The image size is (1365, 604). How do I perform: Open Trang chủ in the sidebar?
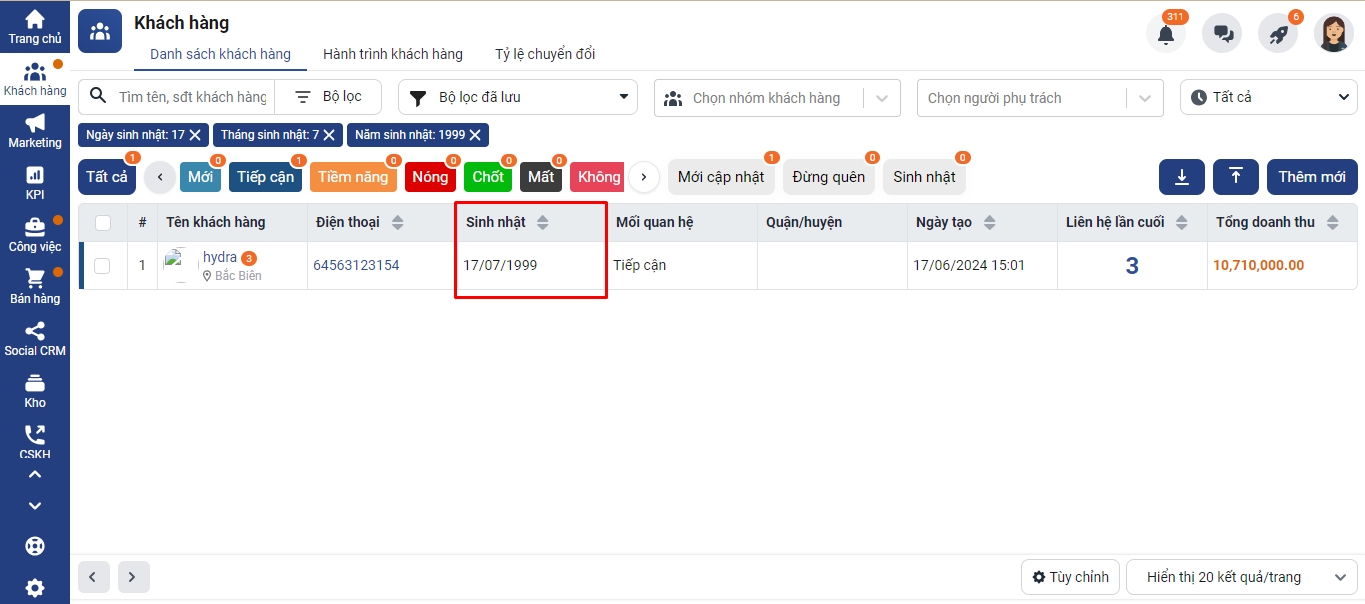click(x=35, y=27)
